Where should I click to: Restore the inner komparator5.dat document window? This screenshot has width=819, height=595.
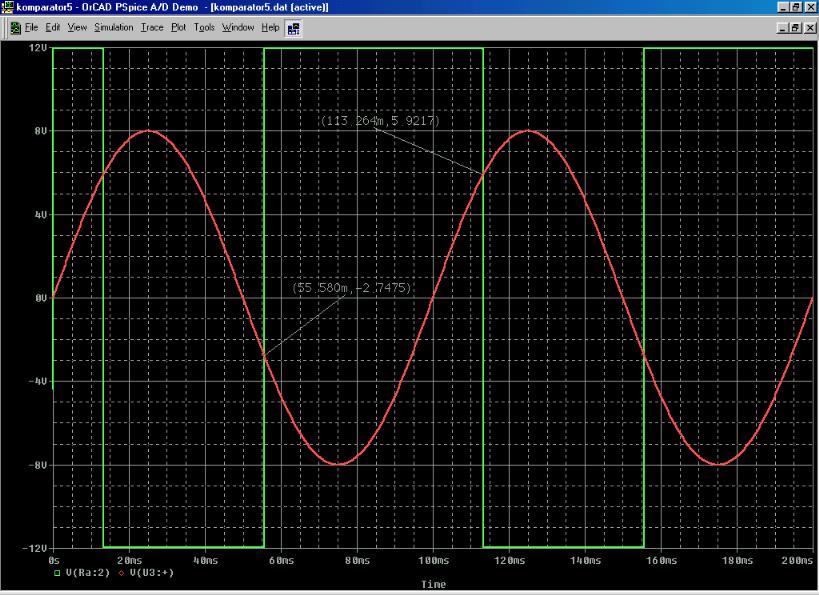(796, 27)
